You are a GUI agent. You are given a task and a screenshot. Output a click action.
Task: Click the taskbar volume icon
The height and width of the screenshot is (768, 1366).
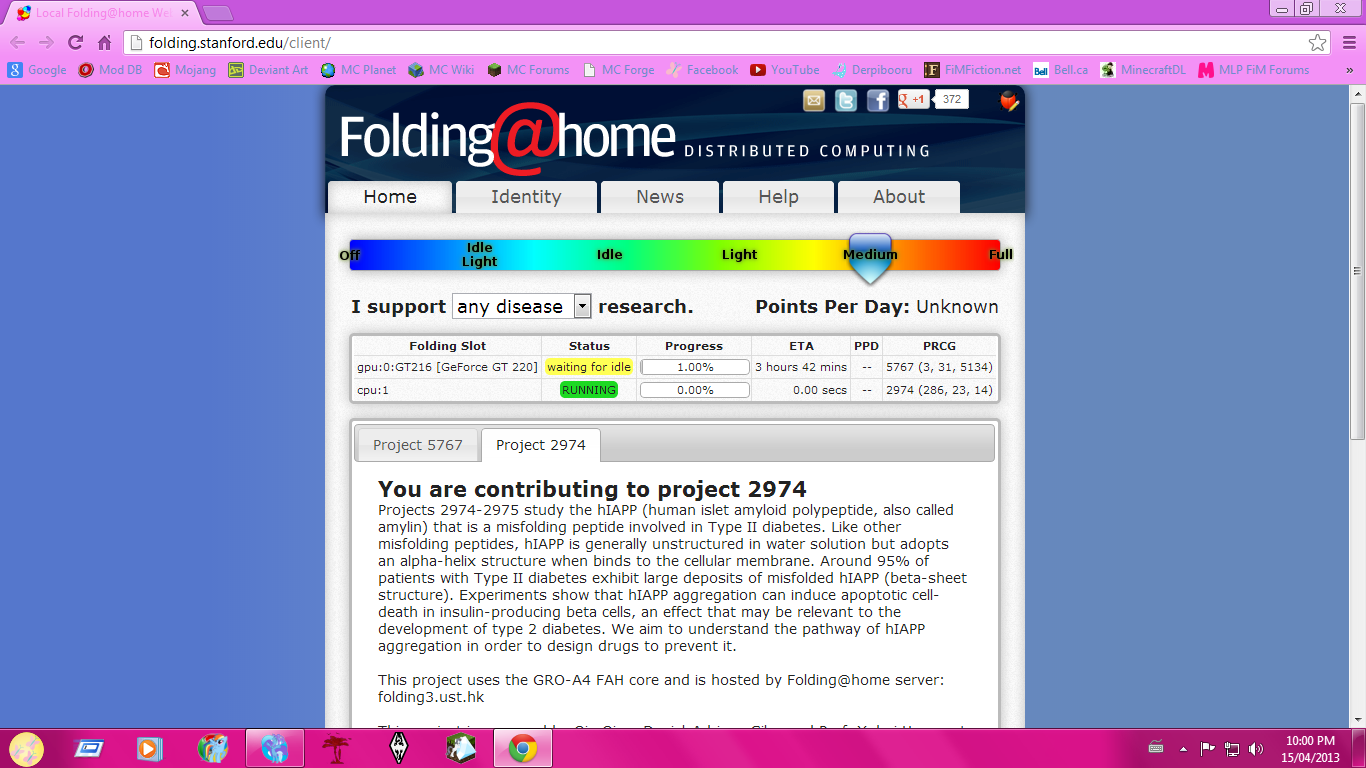pyautogui.click(x=1256, y=748)
